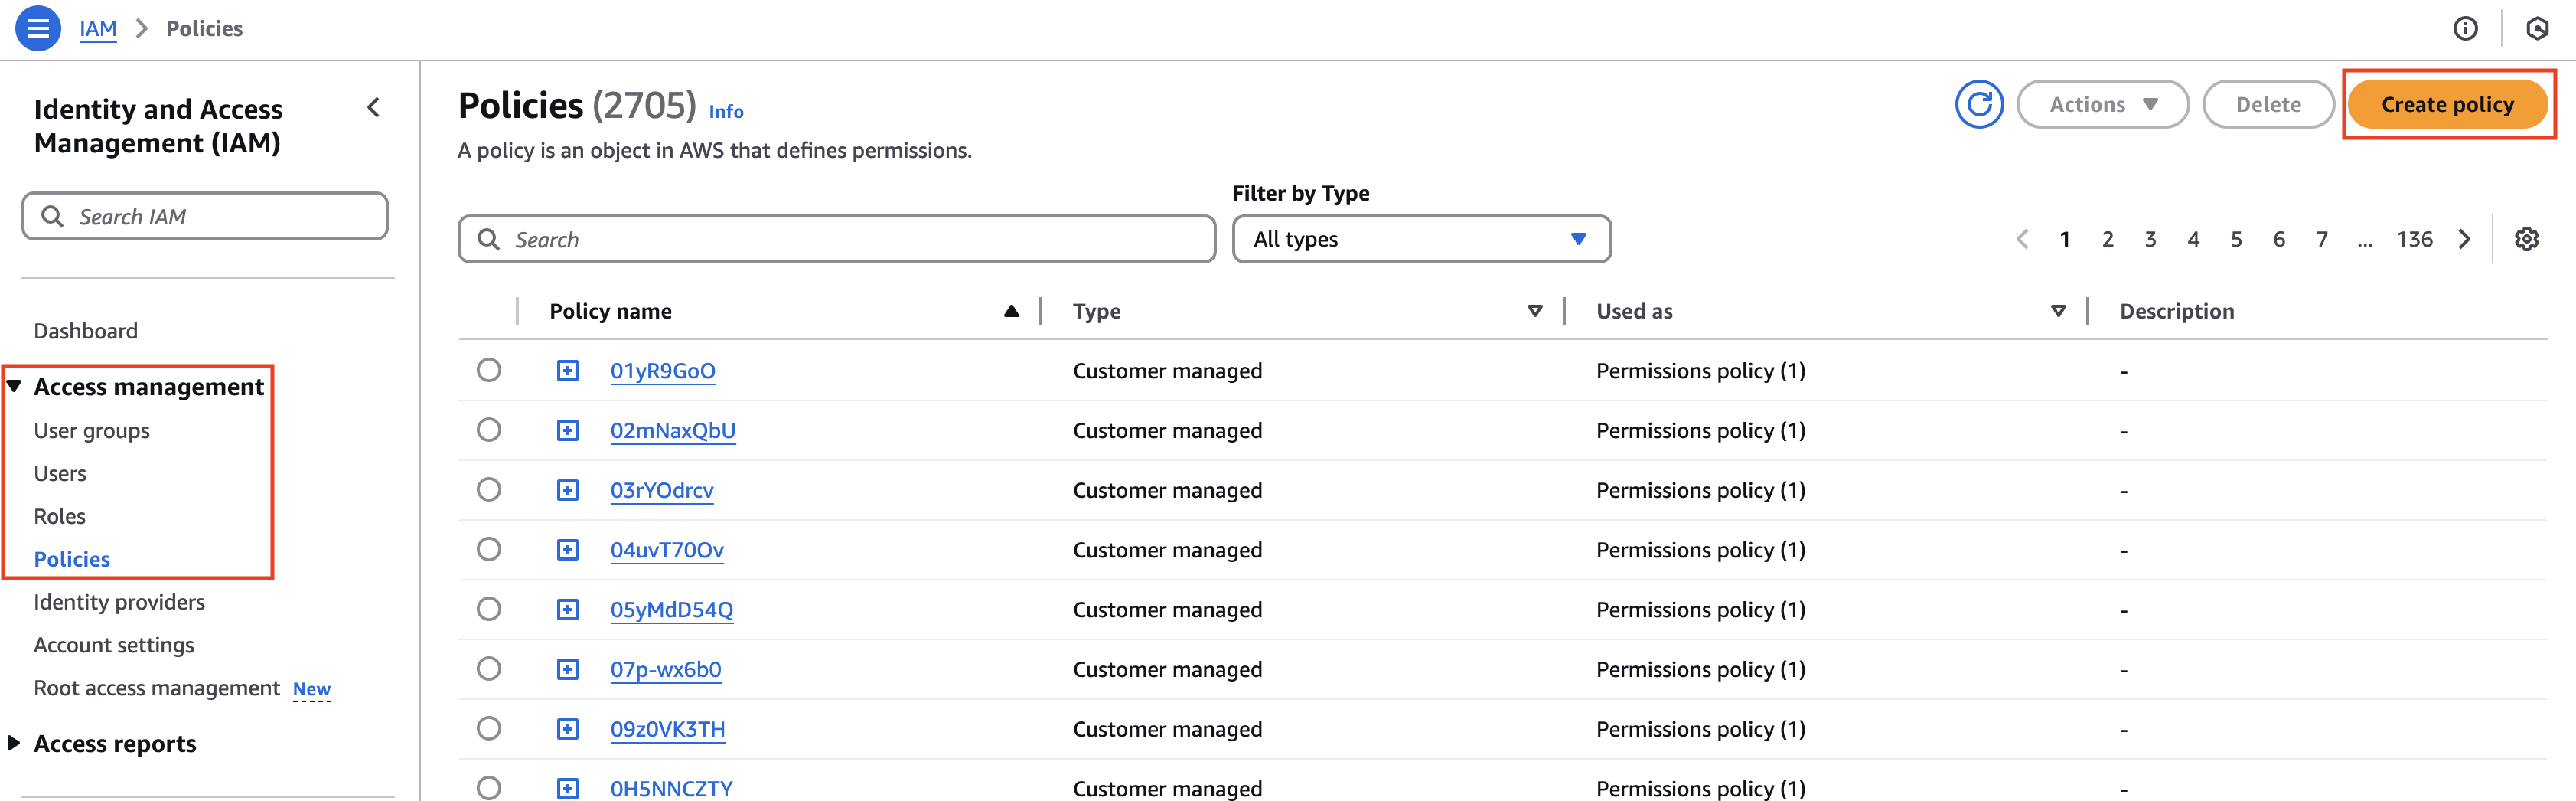The height and width of the screenshot is (801, 2576).
Task: Select radio button for 02mNaxQbU
Action: [489, 430]
